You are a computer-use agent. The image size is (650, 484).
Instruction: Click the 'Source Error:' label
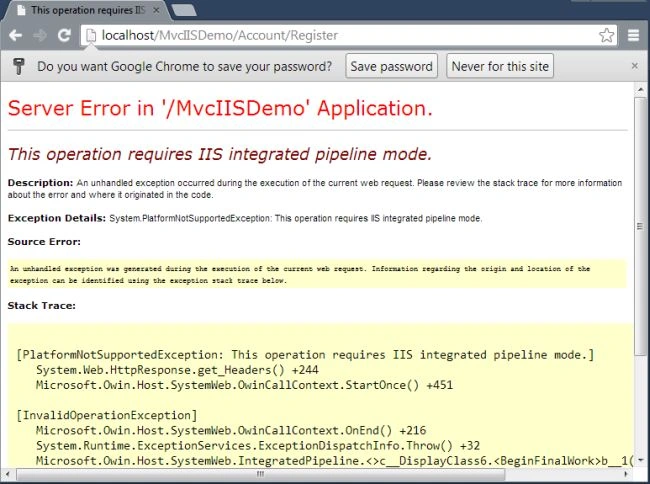pos(44,242)
